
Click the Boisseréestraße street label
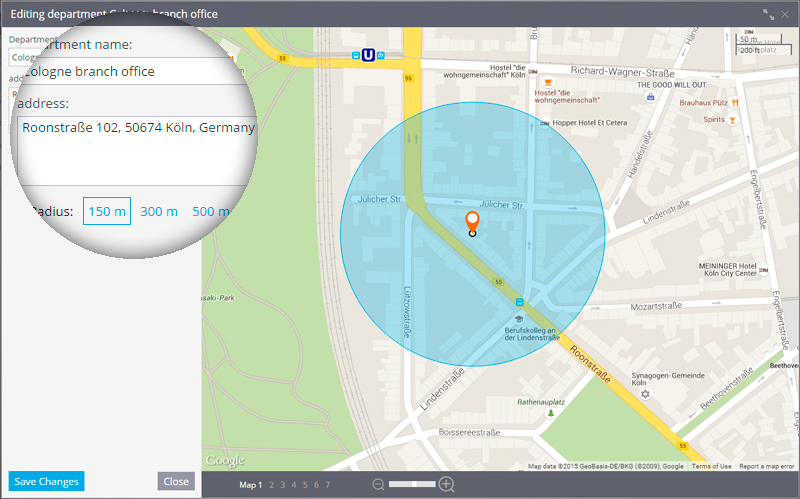click(x=469, y=433)
